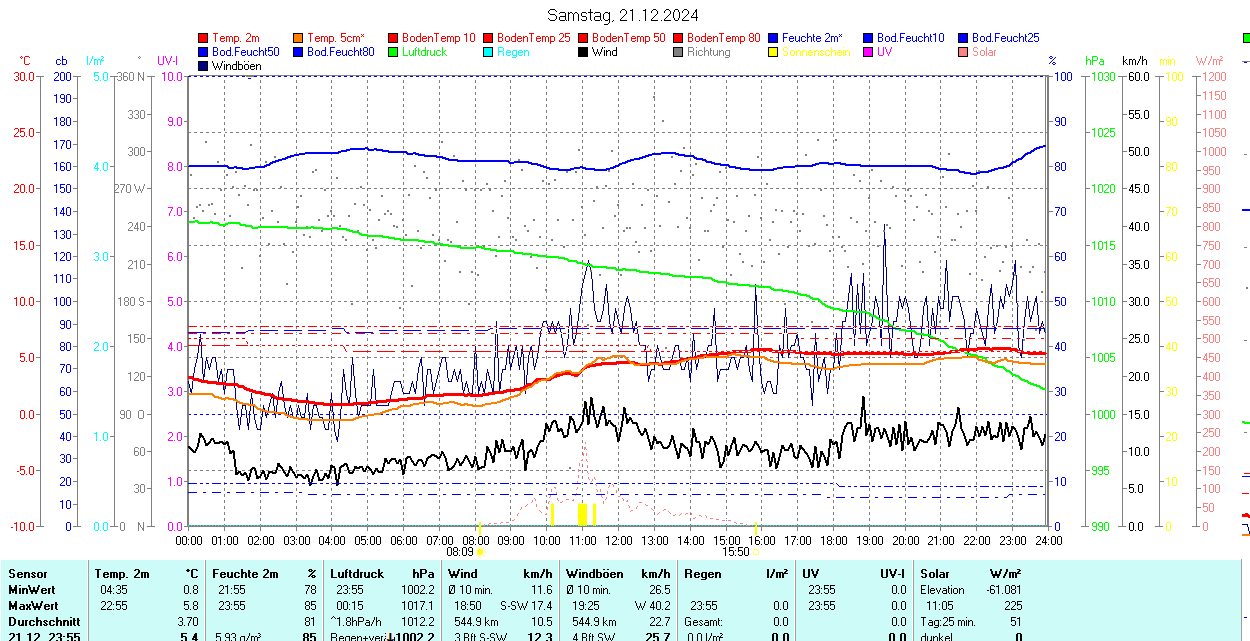Click the Sensor header in the data table

27,574
